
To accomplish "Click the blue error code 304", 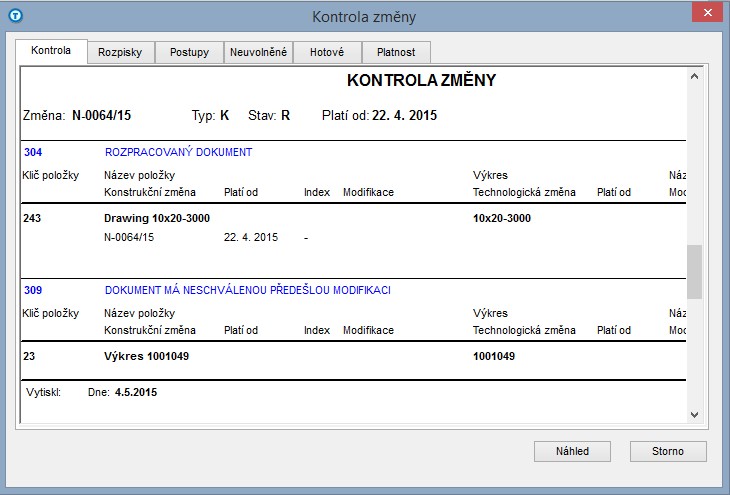I will 32,152.
